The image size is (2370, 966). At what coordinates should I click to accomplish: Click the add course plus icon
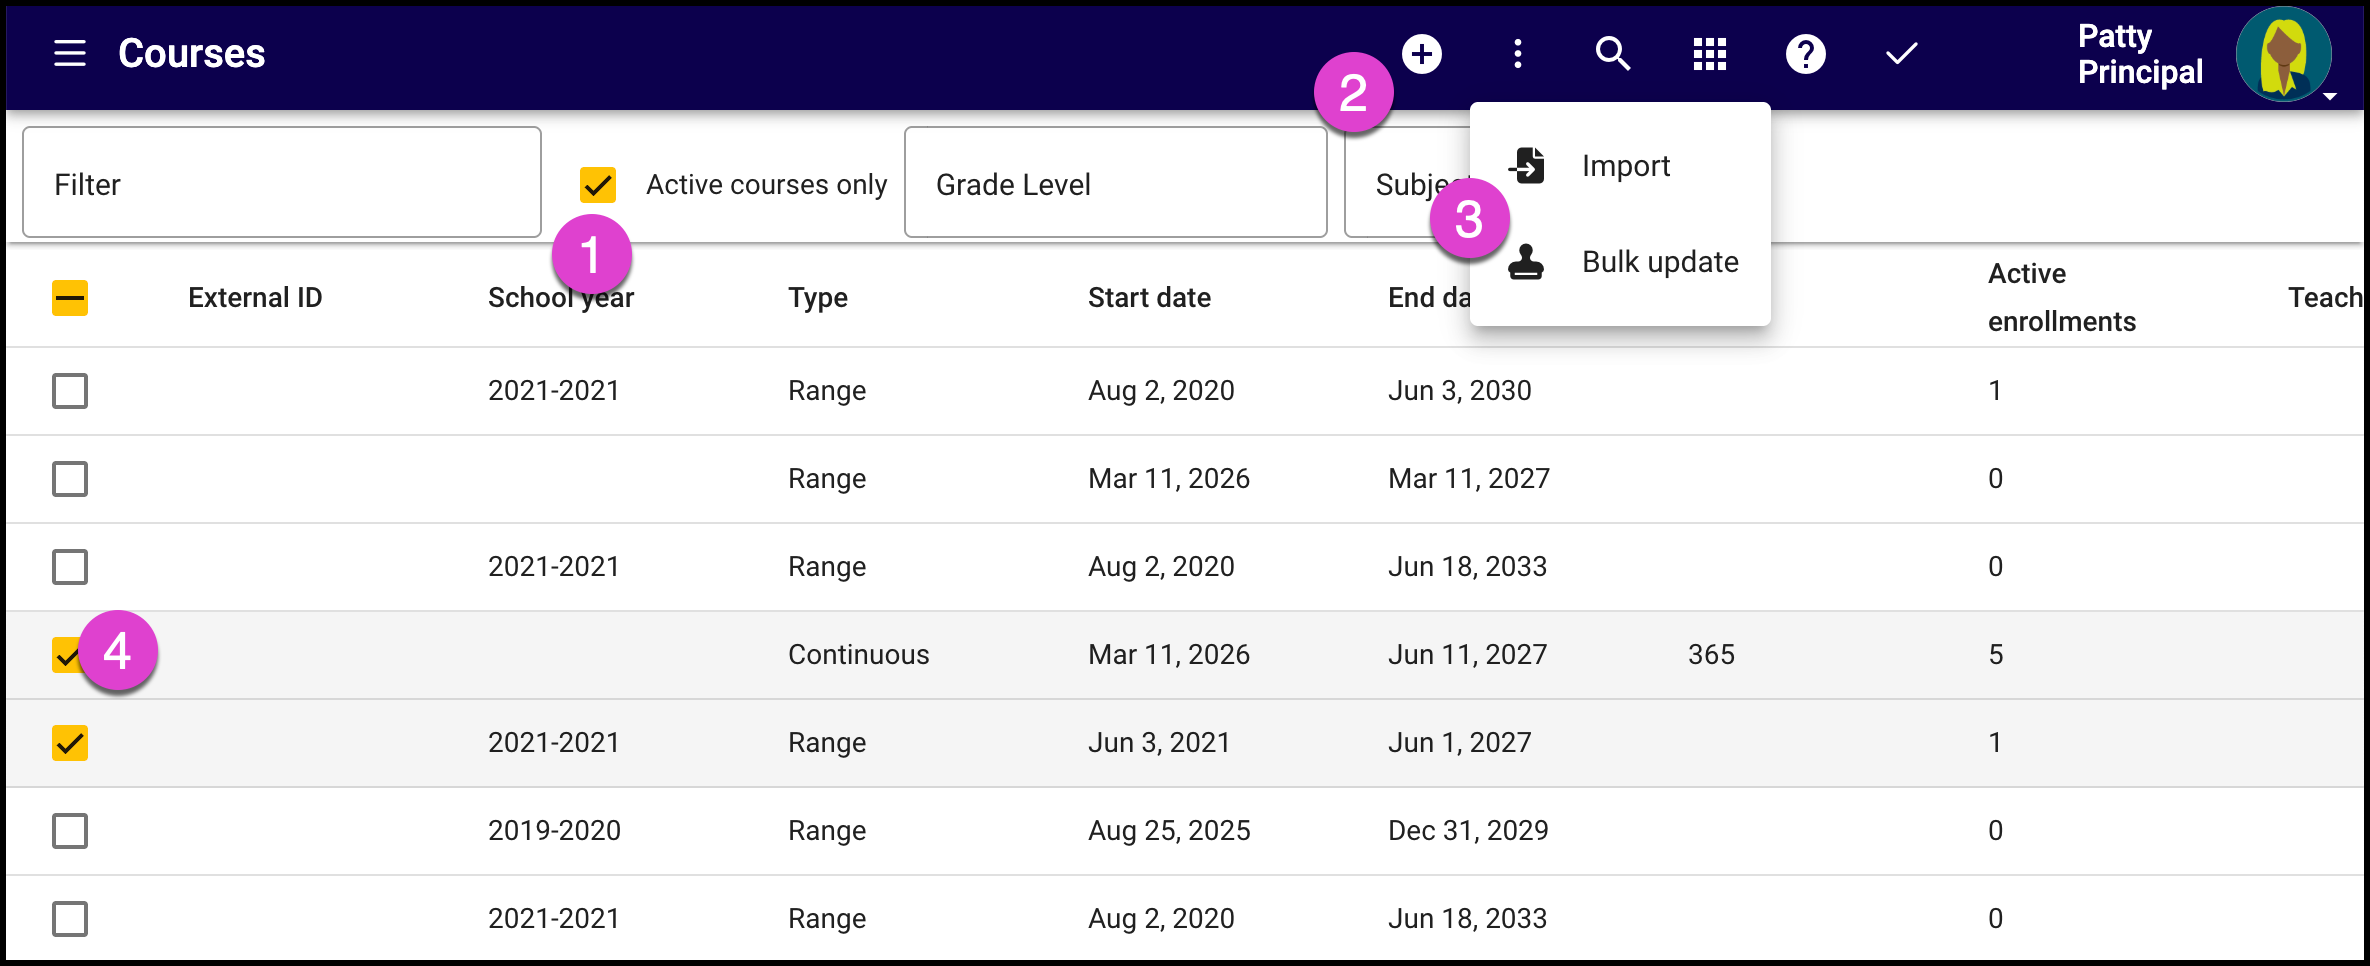[1421, 54]
